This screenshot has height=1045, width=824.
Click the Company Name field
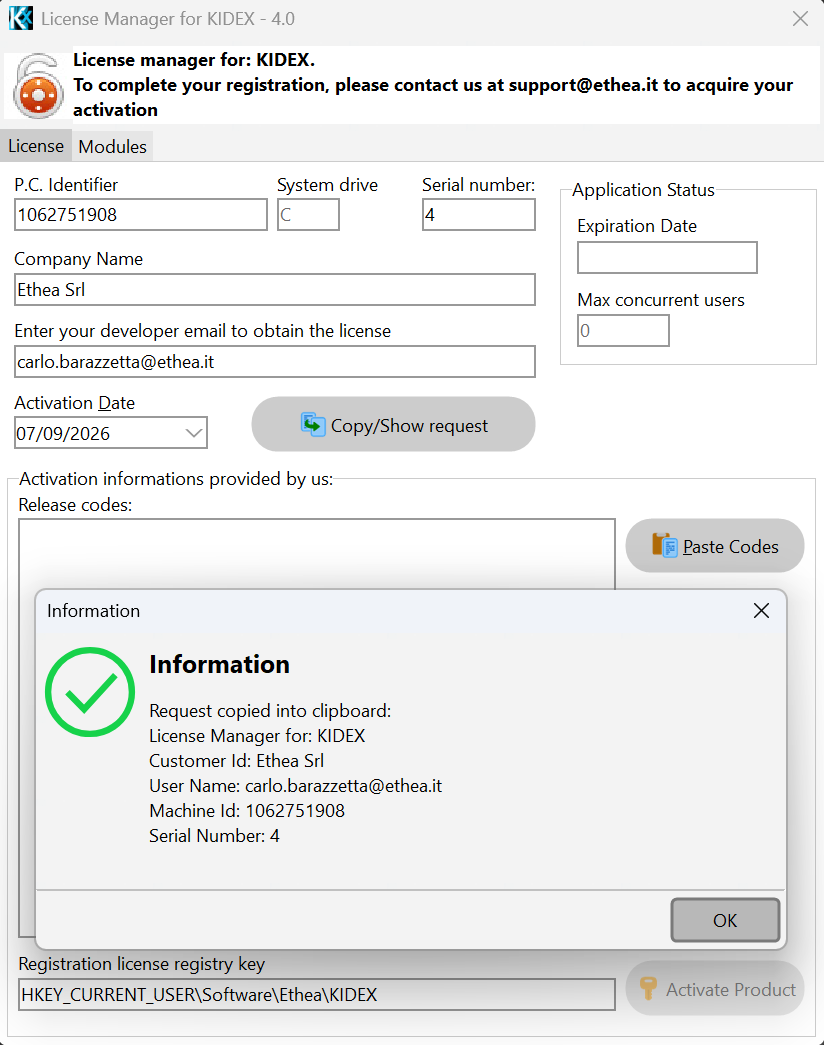point(275,289)
